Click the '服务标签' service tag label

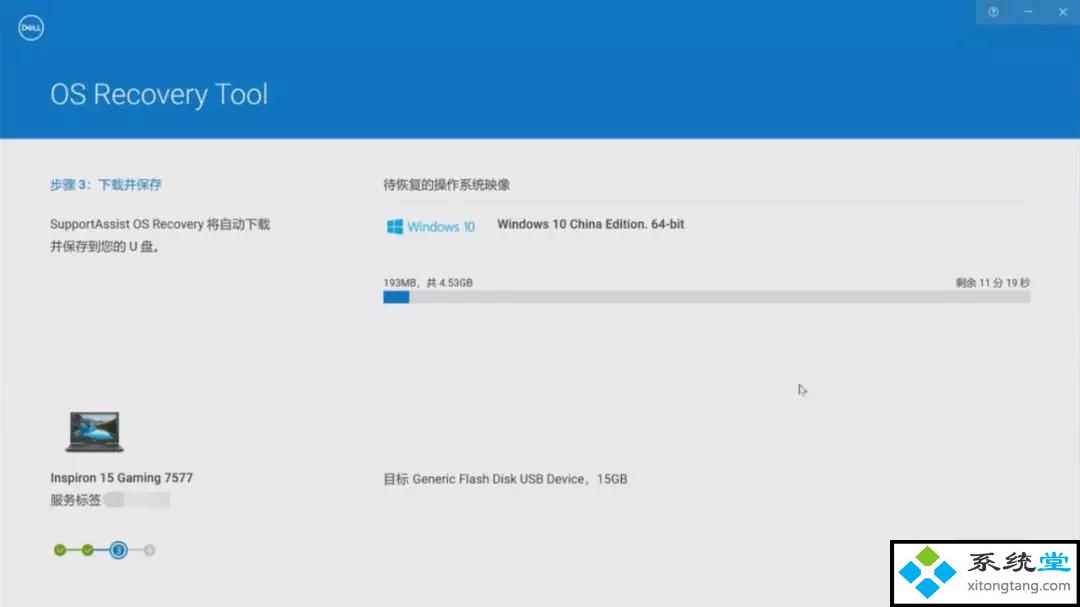(75, 500)
